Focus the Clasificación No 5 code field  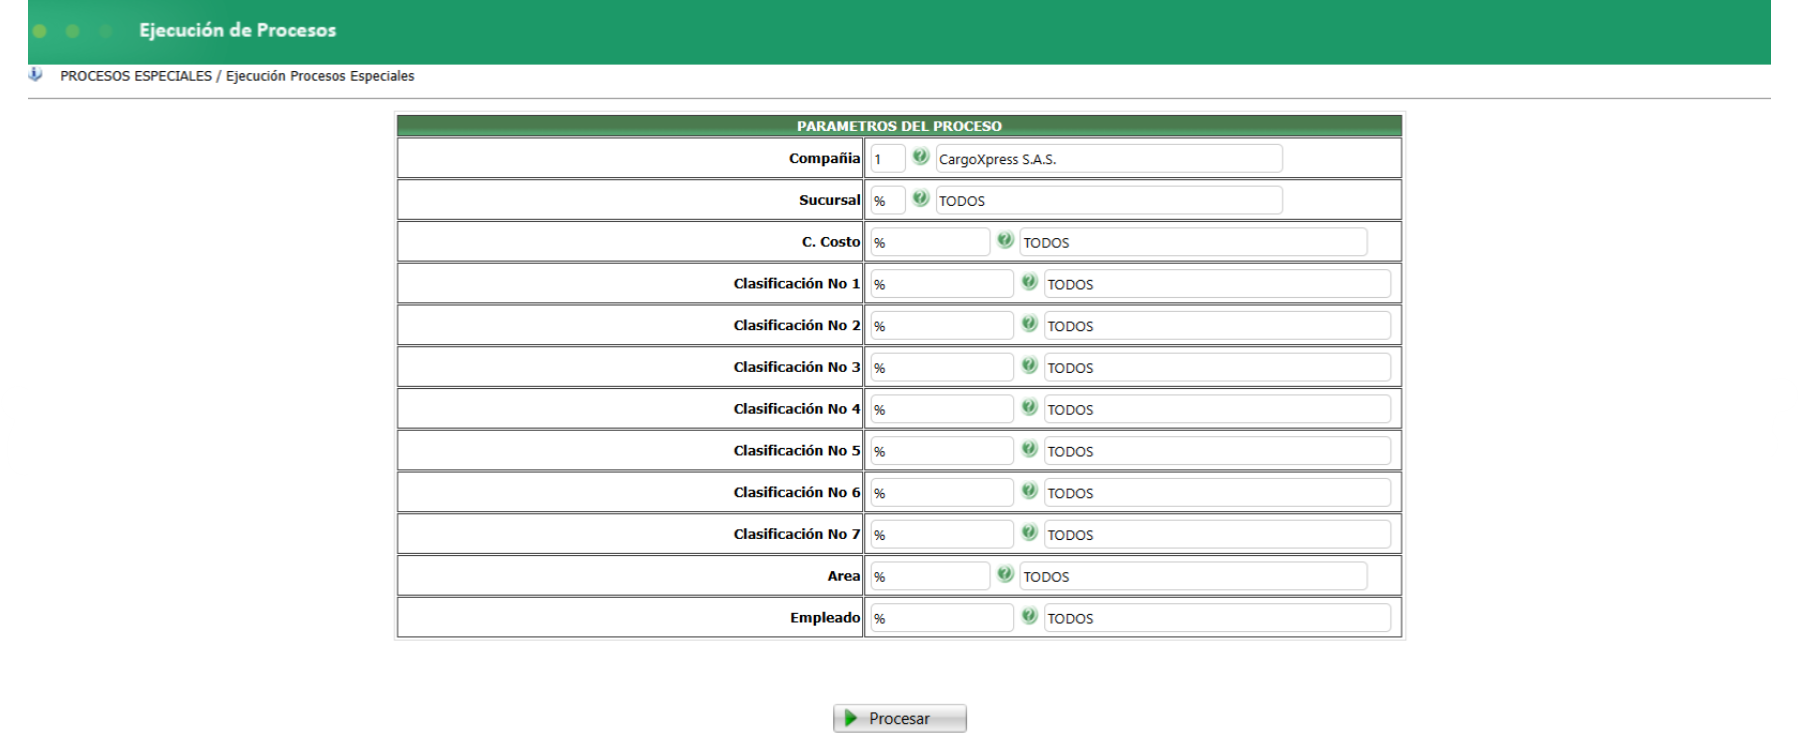tap(941, 451)
